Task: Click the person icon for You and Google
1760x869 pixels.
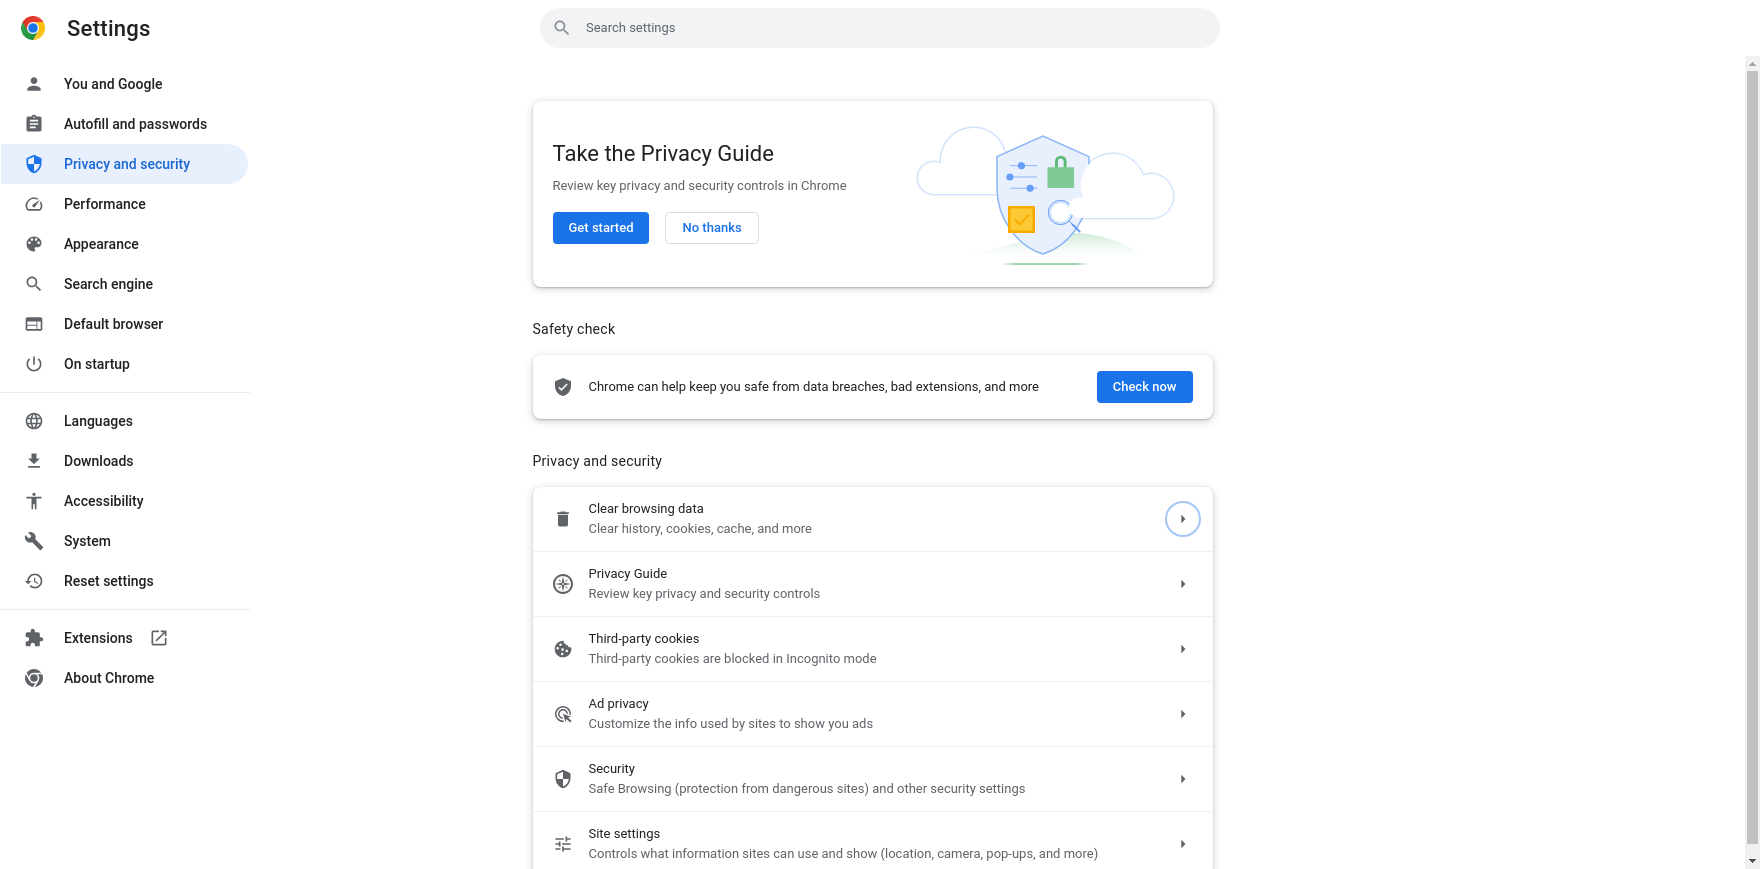Action: pyautogui.click(x=34, y=84)
